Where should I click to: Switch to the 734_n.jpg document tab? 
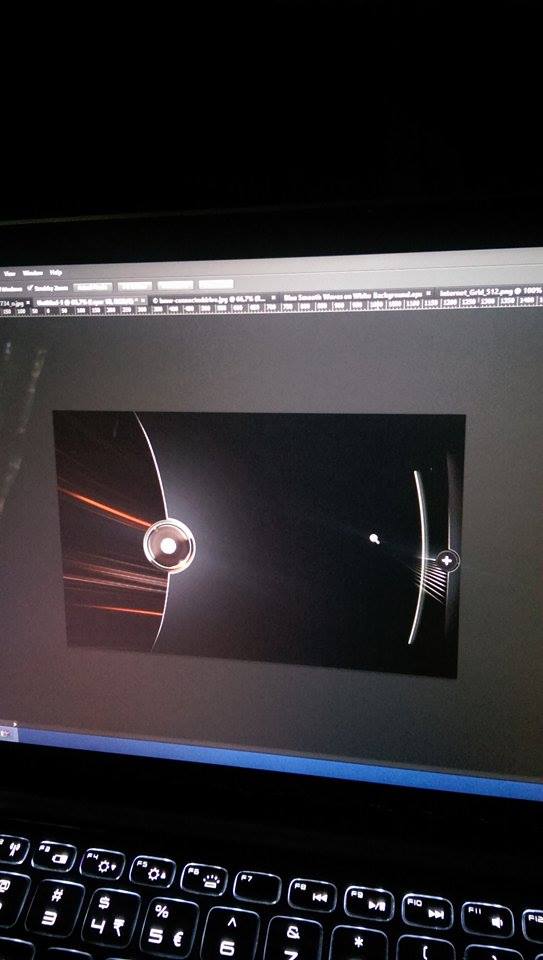point(15,303)
